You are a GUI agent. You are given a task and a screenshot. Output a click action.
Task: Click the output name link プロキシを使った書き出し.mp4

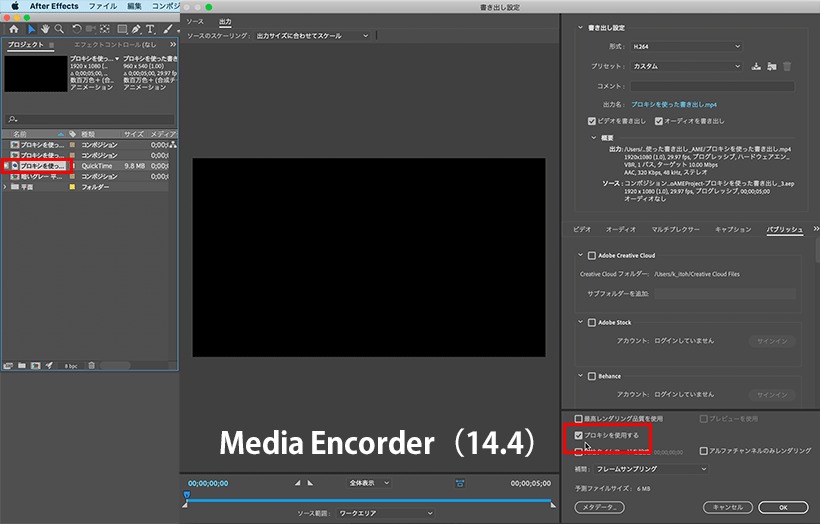point(674,105)
